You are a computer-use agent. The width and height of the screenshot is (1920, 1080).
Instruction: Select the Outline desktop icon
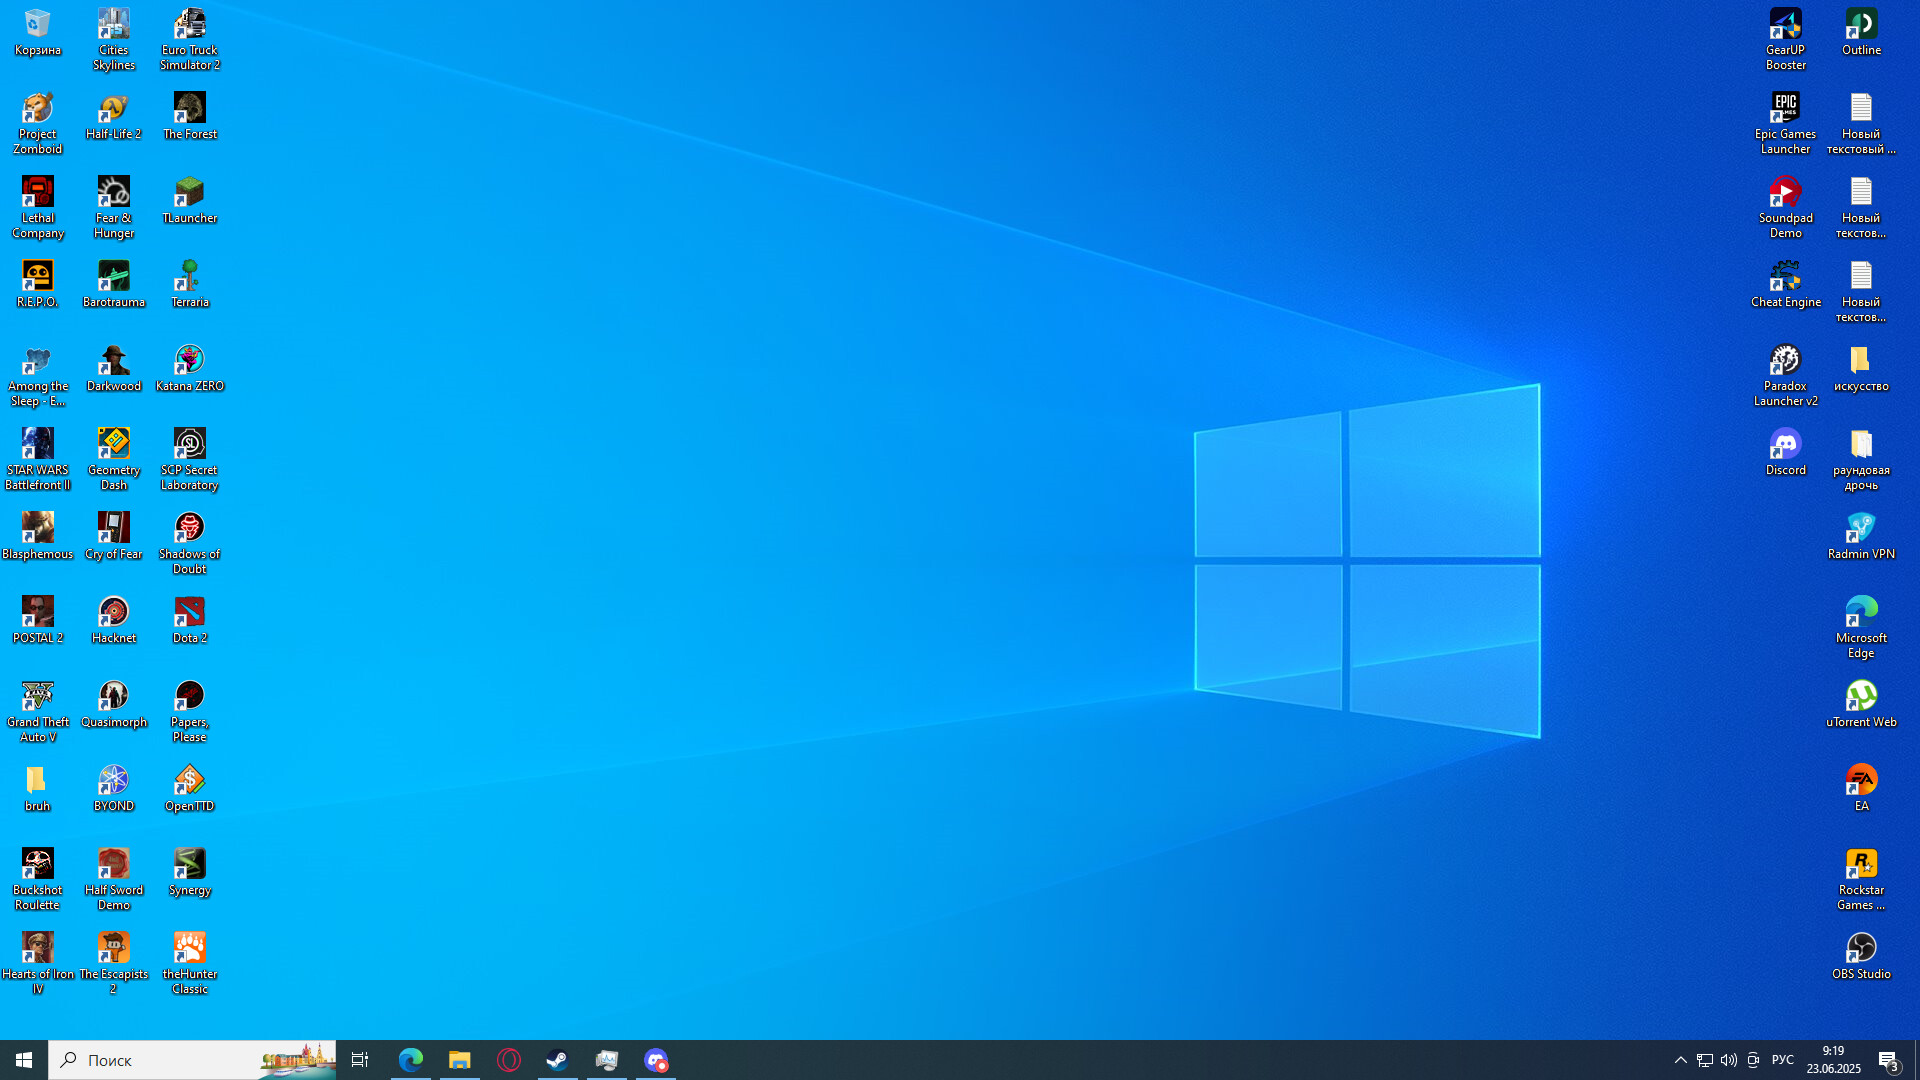[1862, 33]
